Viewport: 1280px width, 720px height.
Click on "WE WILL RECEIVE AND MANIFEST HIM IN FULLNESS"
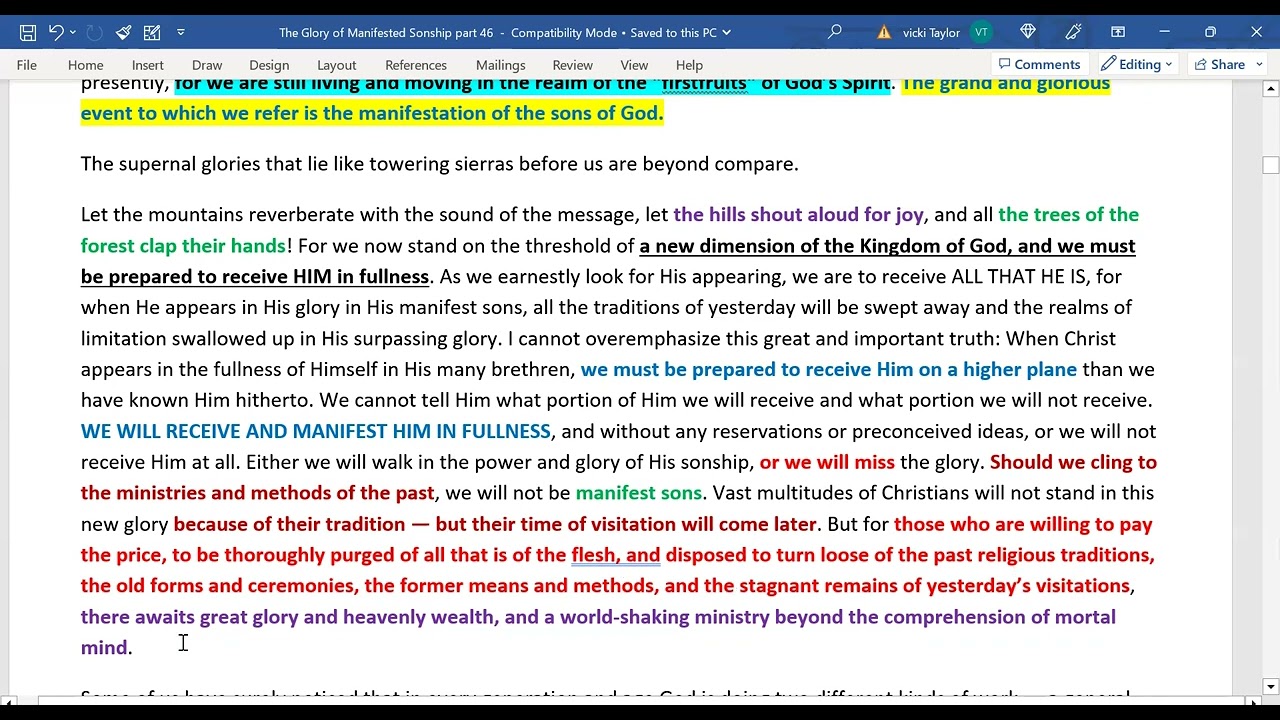[x=315, y=432]
